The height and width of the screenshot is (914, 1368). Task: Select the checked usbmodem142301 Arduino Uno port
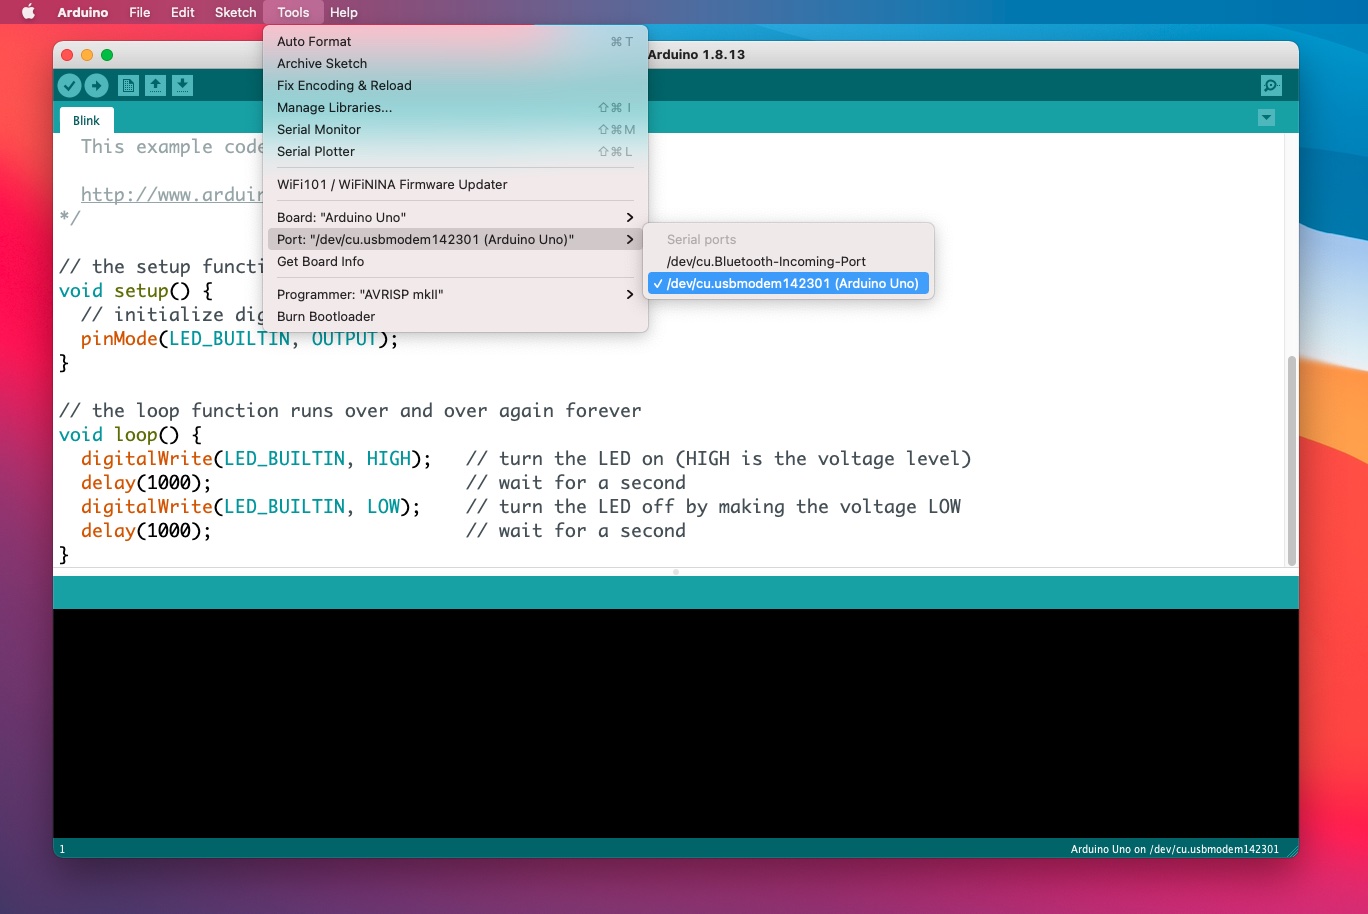pyautogui.click(x=791, y=284)
